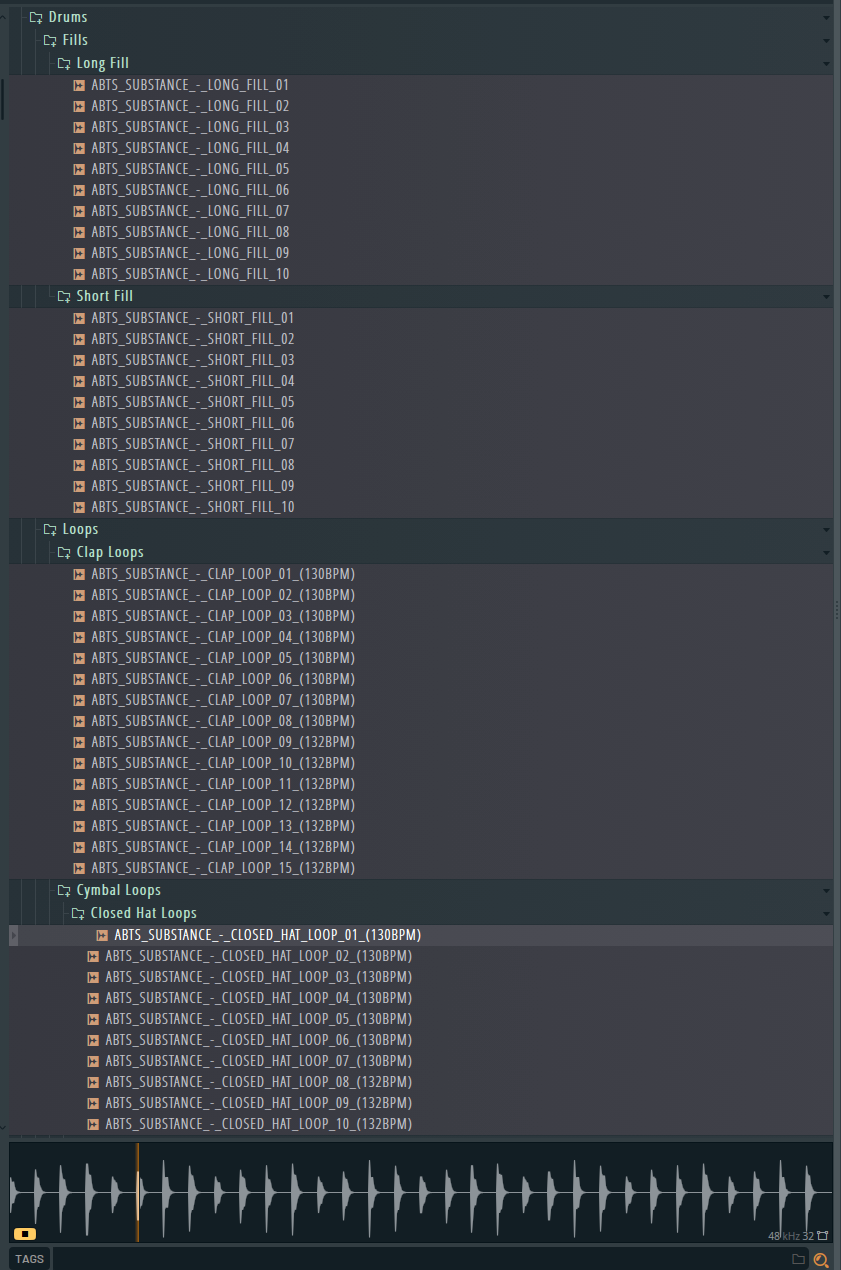Click audio icon of SHORT_FILL_03 sample
Image resolution: width=841 pixels, height=1270 pixels.
pos(79,360)
